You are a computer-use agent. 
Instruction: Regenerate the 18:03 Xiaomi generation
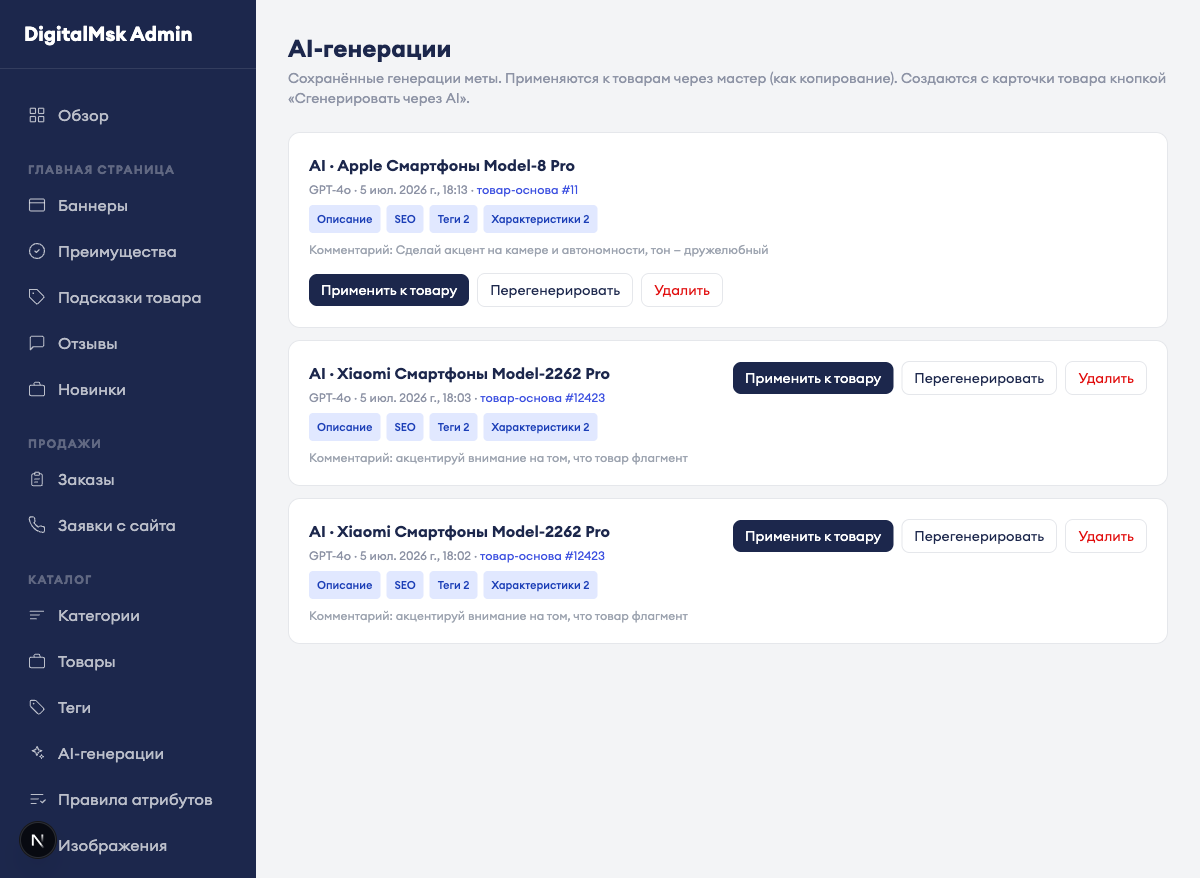pyautogui.click(x=979, y=378)
